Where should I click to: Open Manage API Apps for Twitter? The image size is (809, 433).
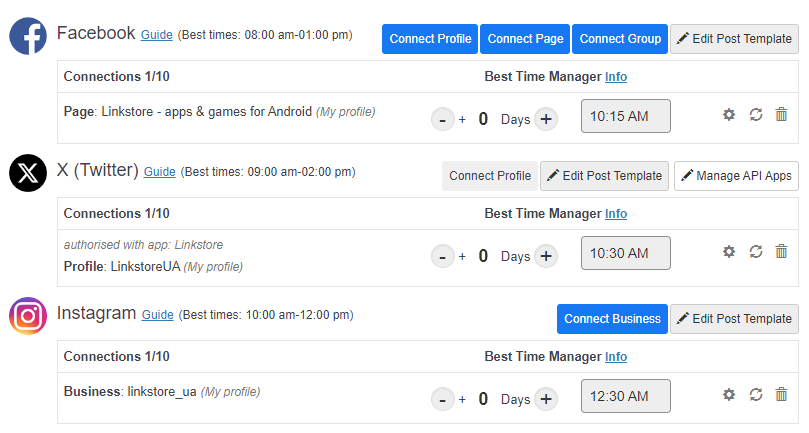[x=736, y=176]
